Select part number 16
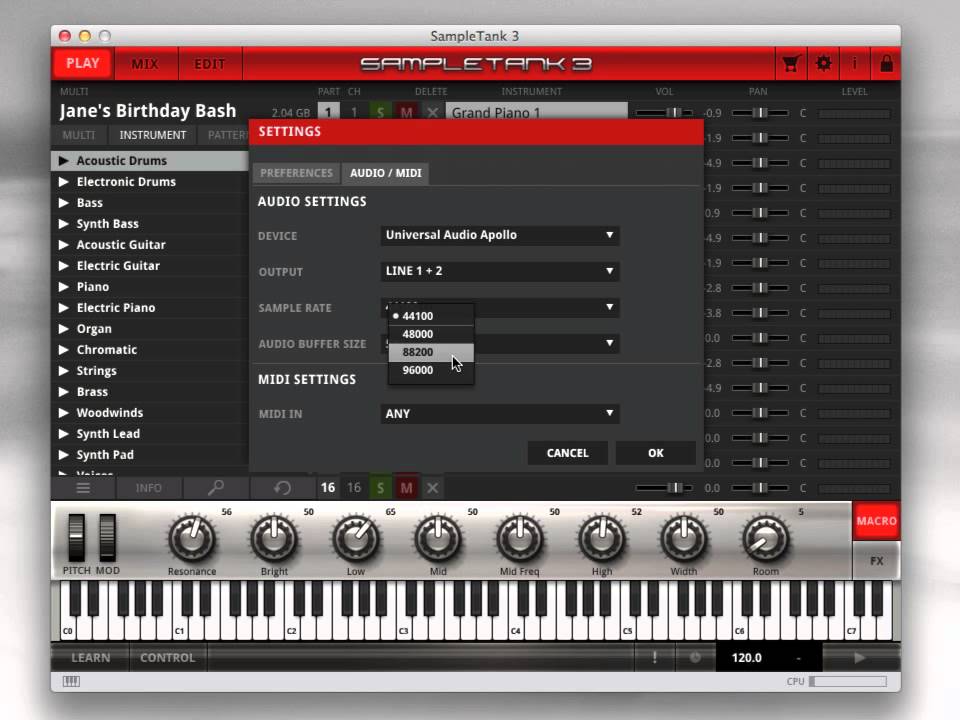 coord(328,488)
